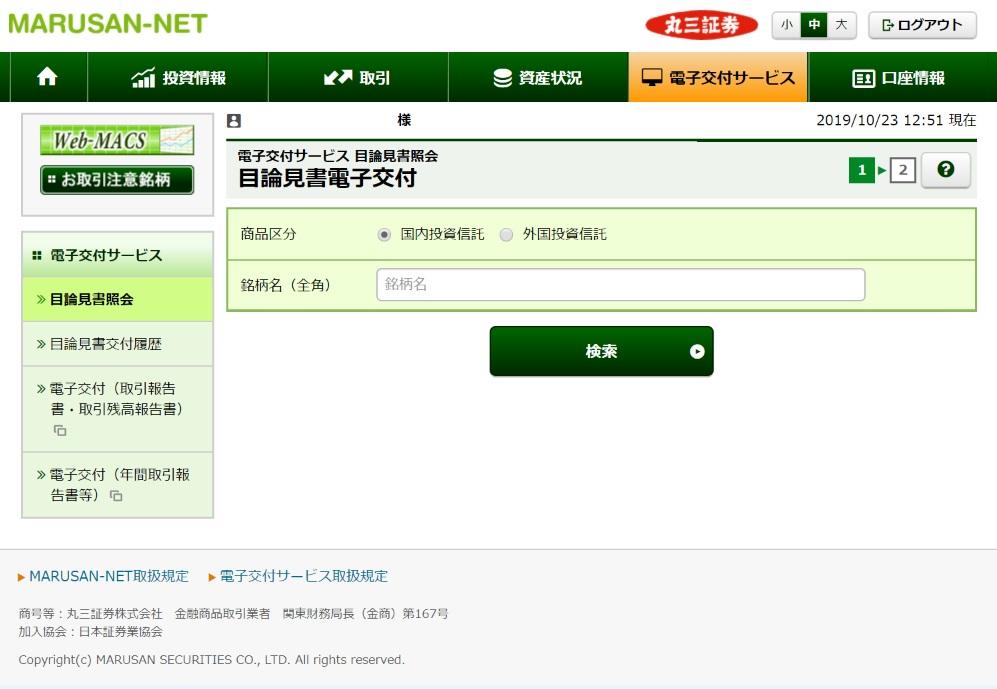Focus the 銘柄名 text input field
The image size is (997, 689).
tap(621, 284)
